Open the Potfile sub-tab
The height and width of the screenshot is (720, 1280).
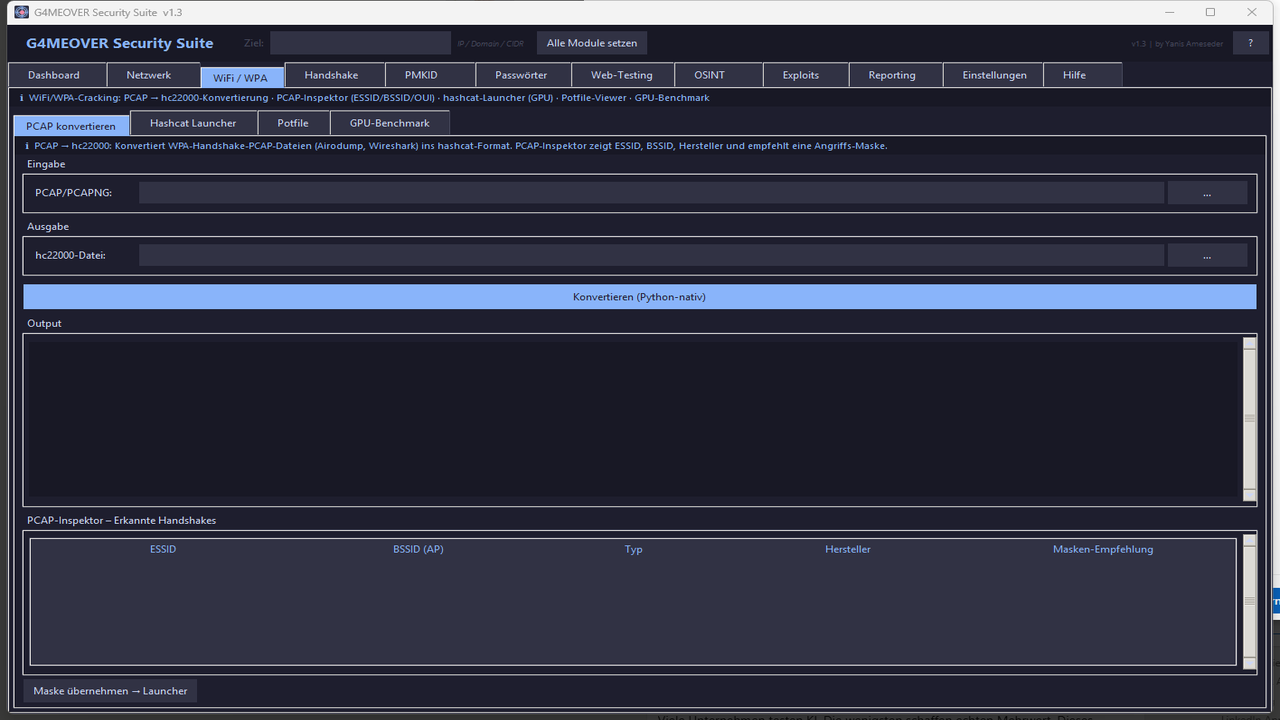click(293, 123)
